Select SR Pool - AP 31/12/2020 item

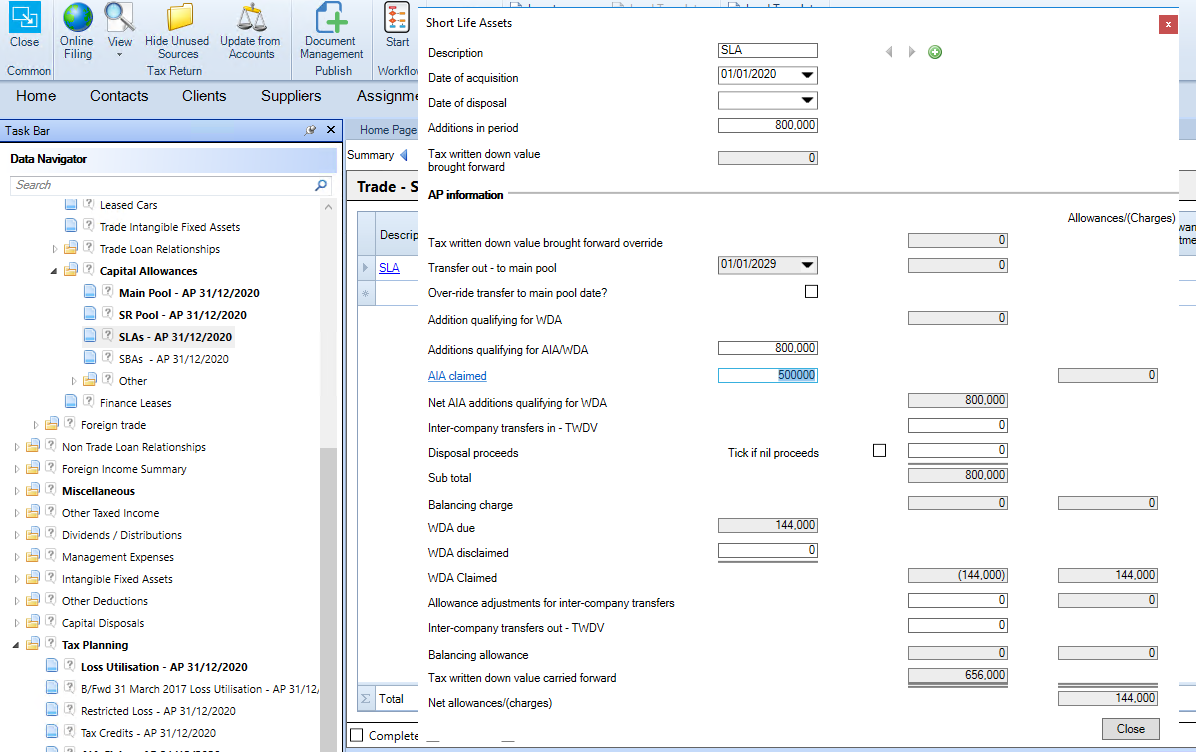182,314
